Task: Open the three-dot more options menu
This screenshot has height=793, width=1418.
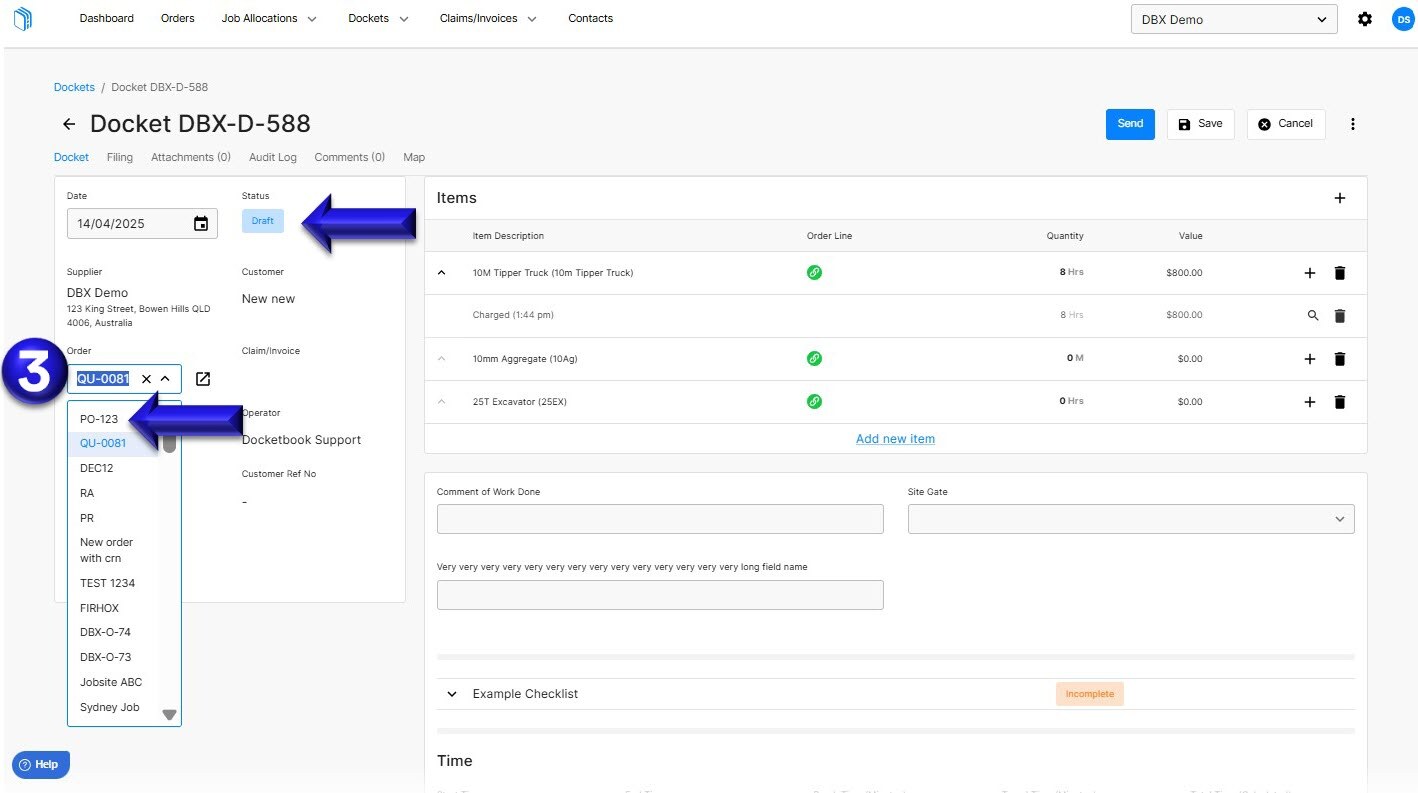Action: point(1353,124)
